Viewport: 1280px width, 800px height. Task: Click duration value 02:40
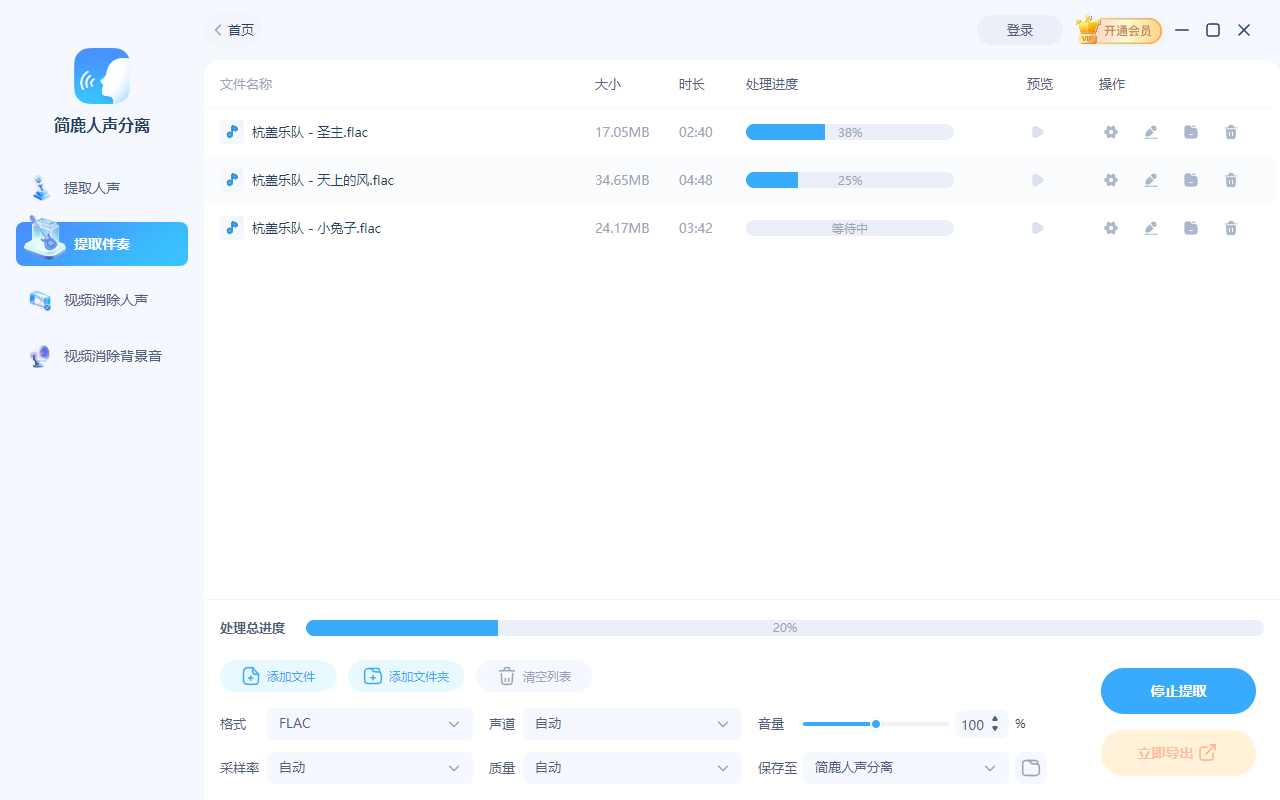coord(696,132)
